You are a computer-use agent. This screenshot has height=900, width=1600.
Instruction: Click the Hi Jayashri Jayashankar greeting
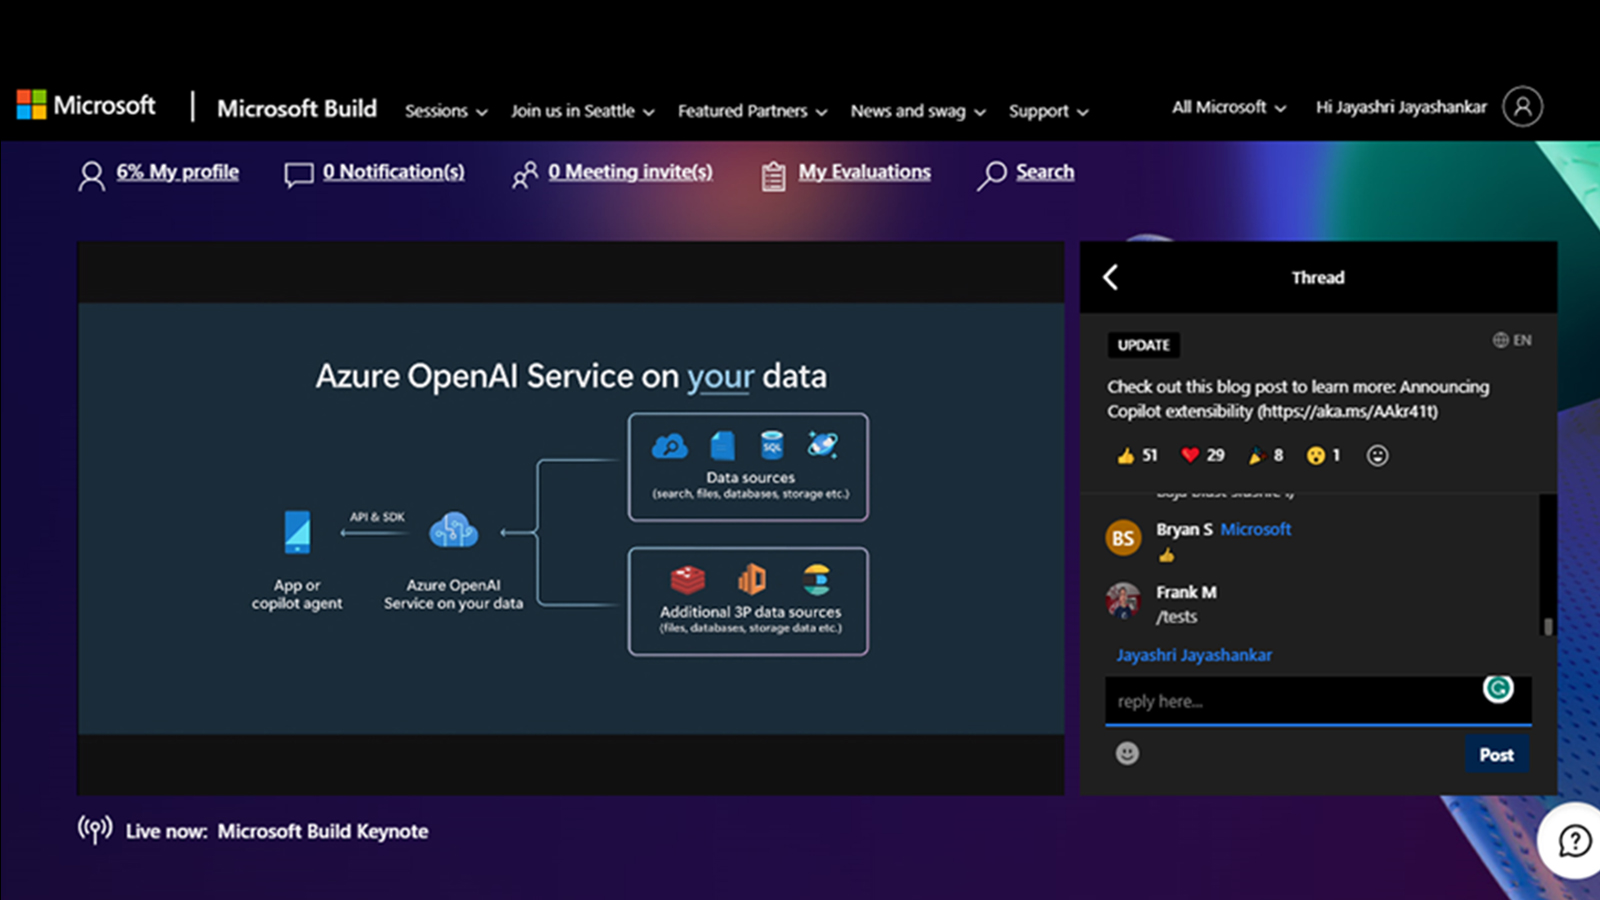[1401, 107]
